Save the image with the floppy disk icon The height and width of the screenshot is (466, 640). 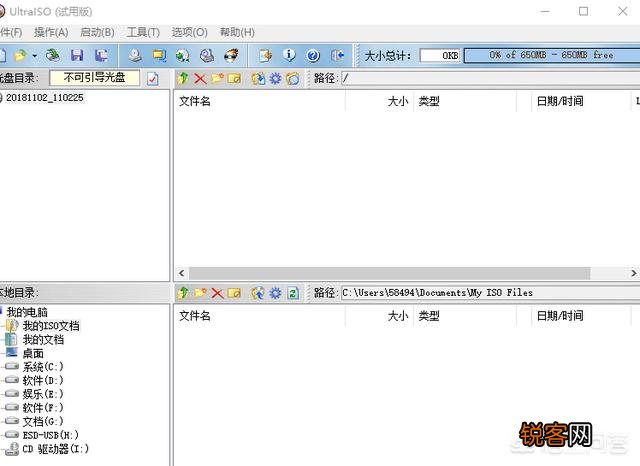(x=77, y=55)
